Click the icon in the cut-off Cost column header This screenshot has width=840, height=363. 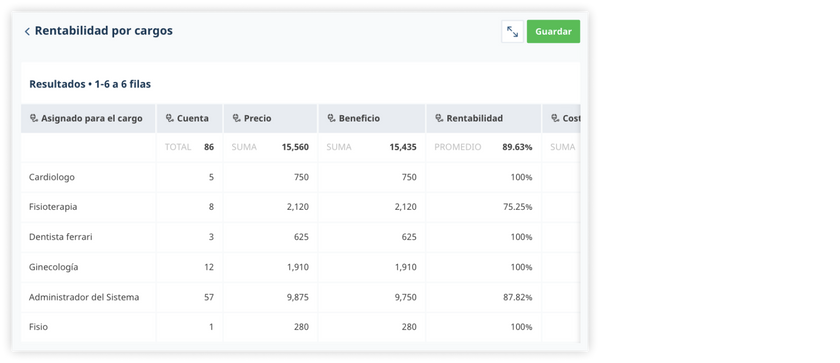tap(555, 118)
